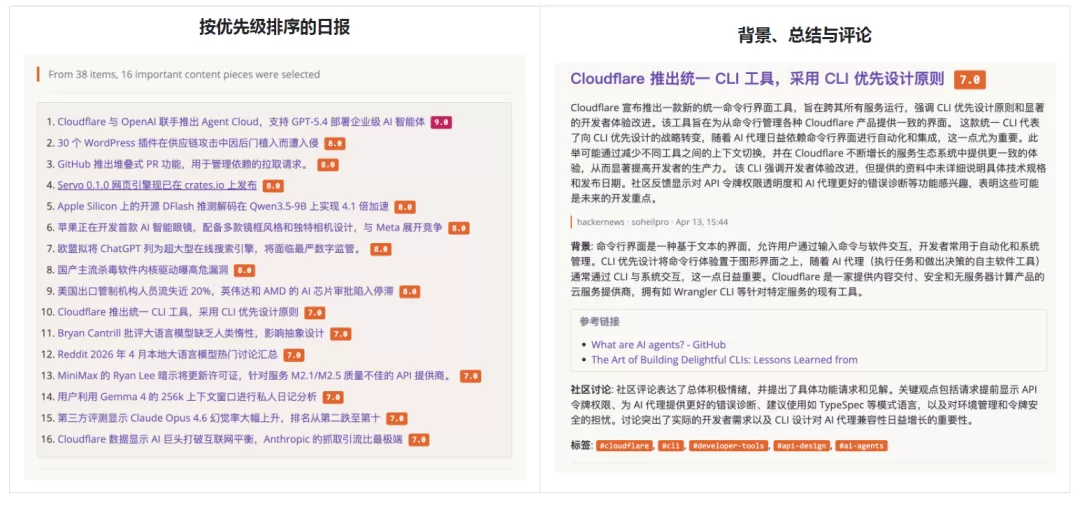Click the Apr 13, 15:44 timestamp
This screenshot has height=505, width=1080.
[703, 223]
